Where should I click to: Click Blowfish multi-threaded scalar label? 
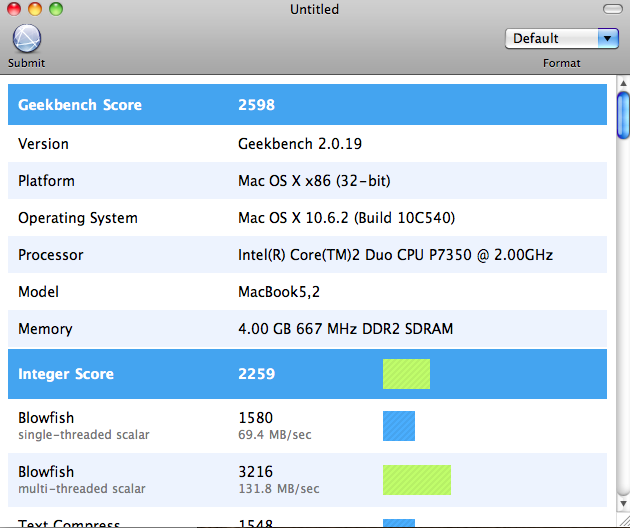click(x=82, y=480)
